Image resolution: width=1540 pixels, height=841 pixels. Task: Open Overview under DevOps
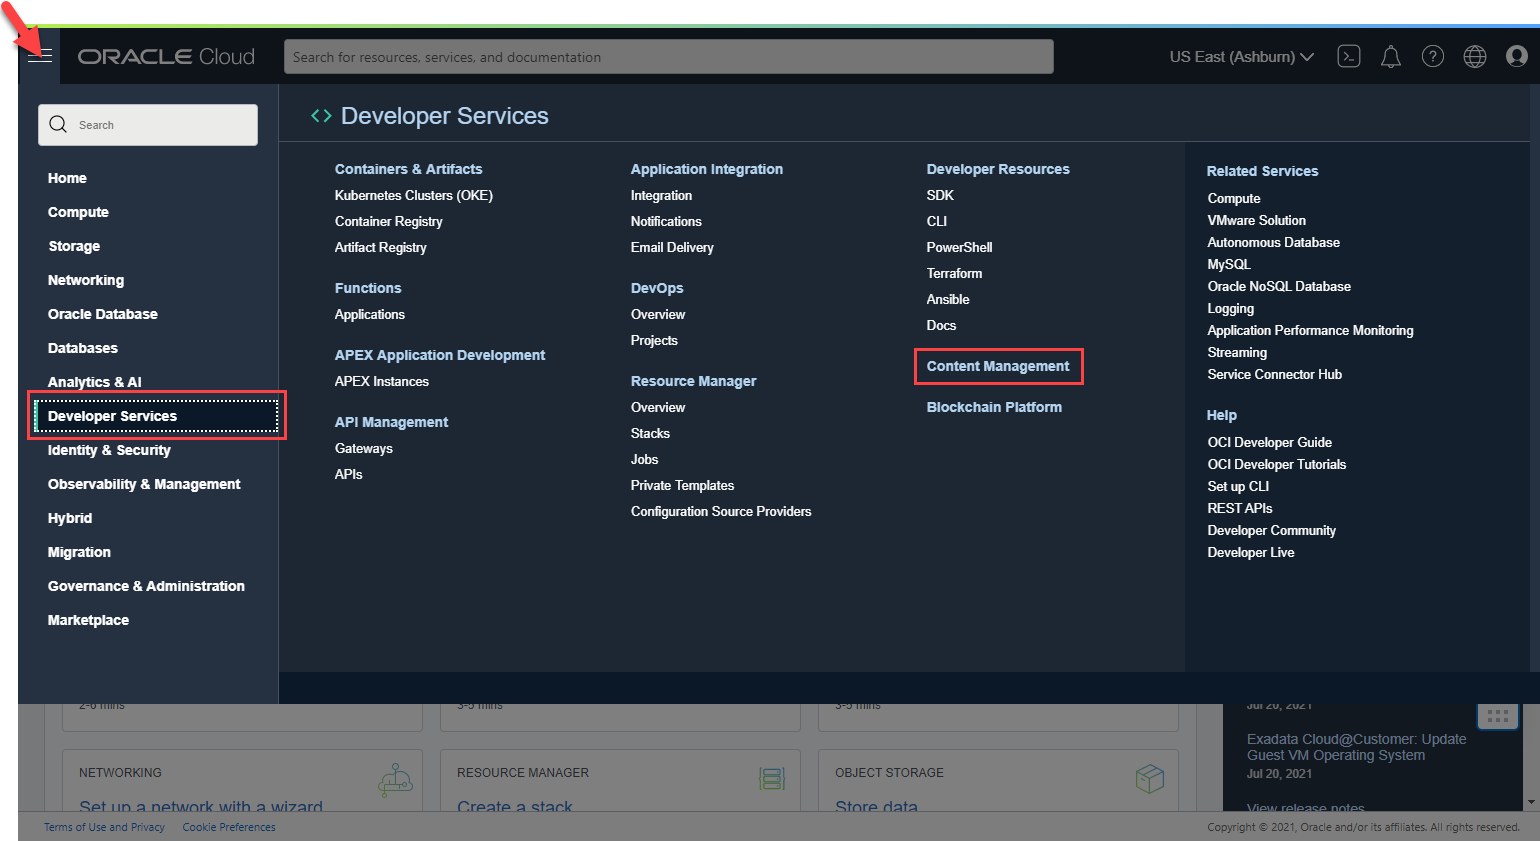pyautogui.click(x=658, y=315)
